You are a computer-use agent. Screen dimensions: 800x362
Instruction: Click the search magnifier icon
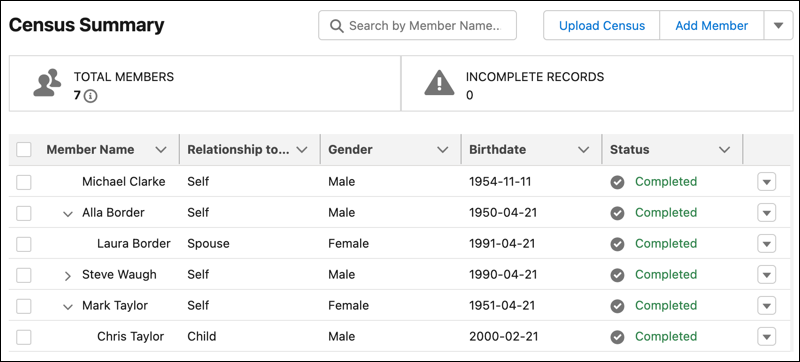[337, 25]
